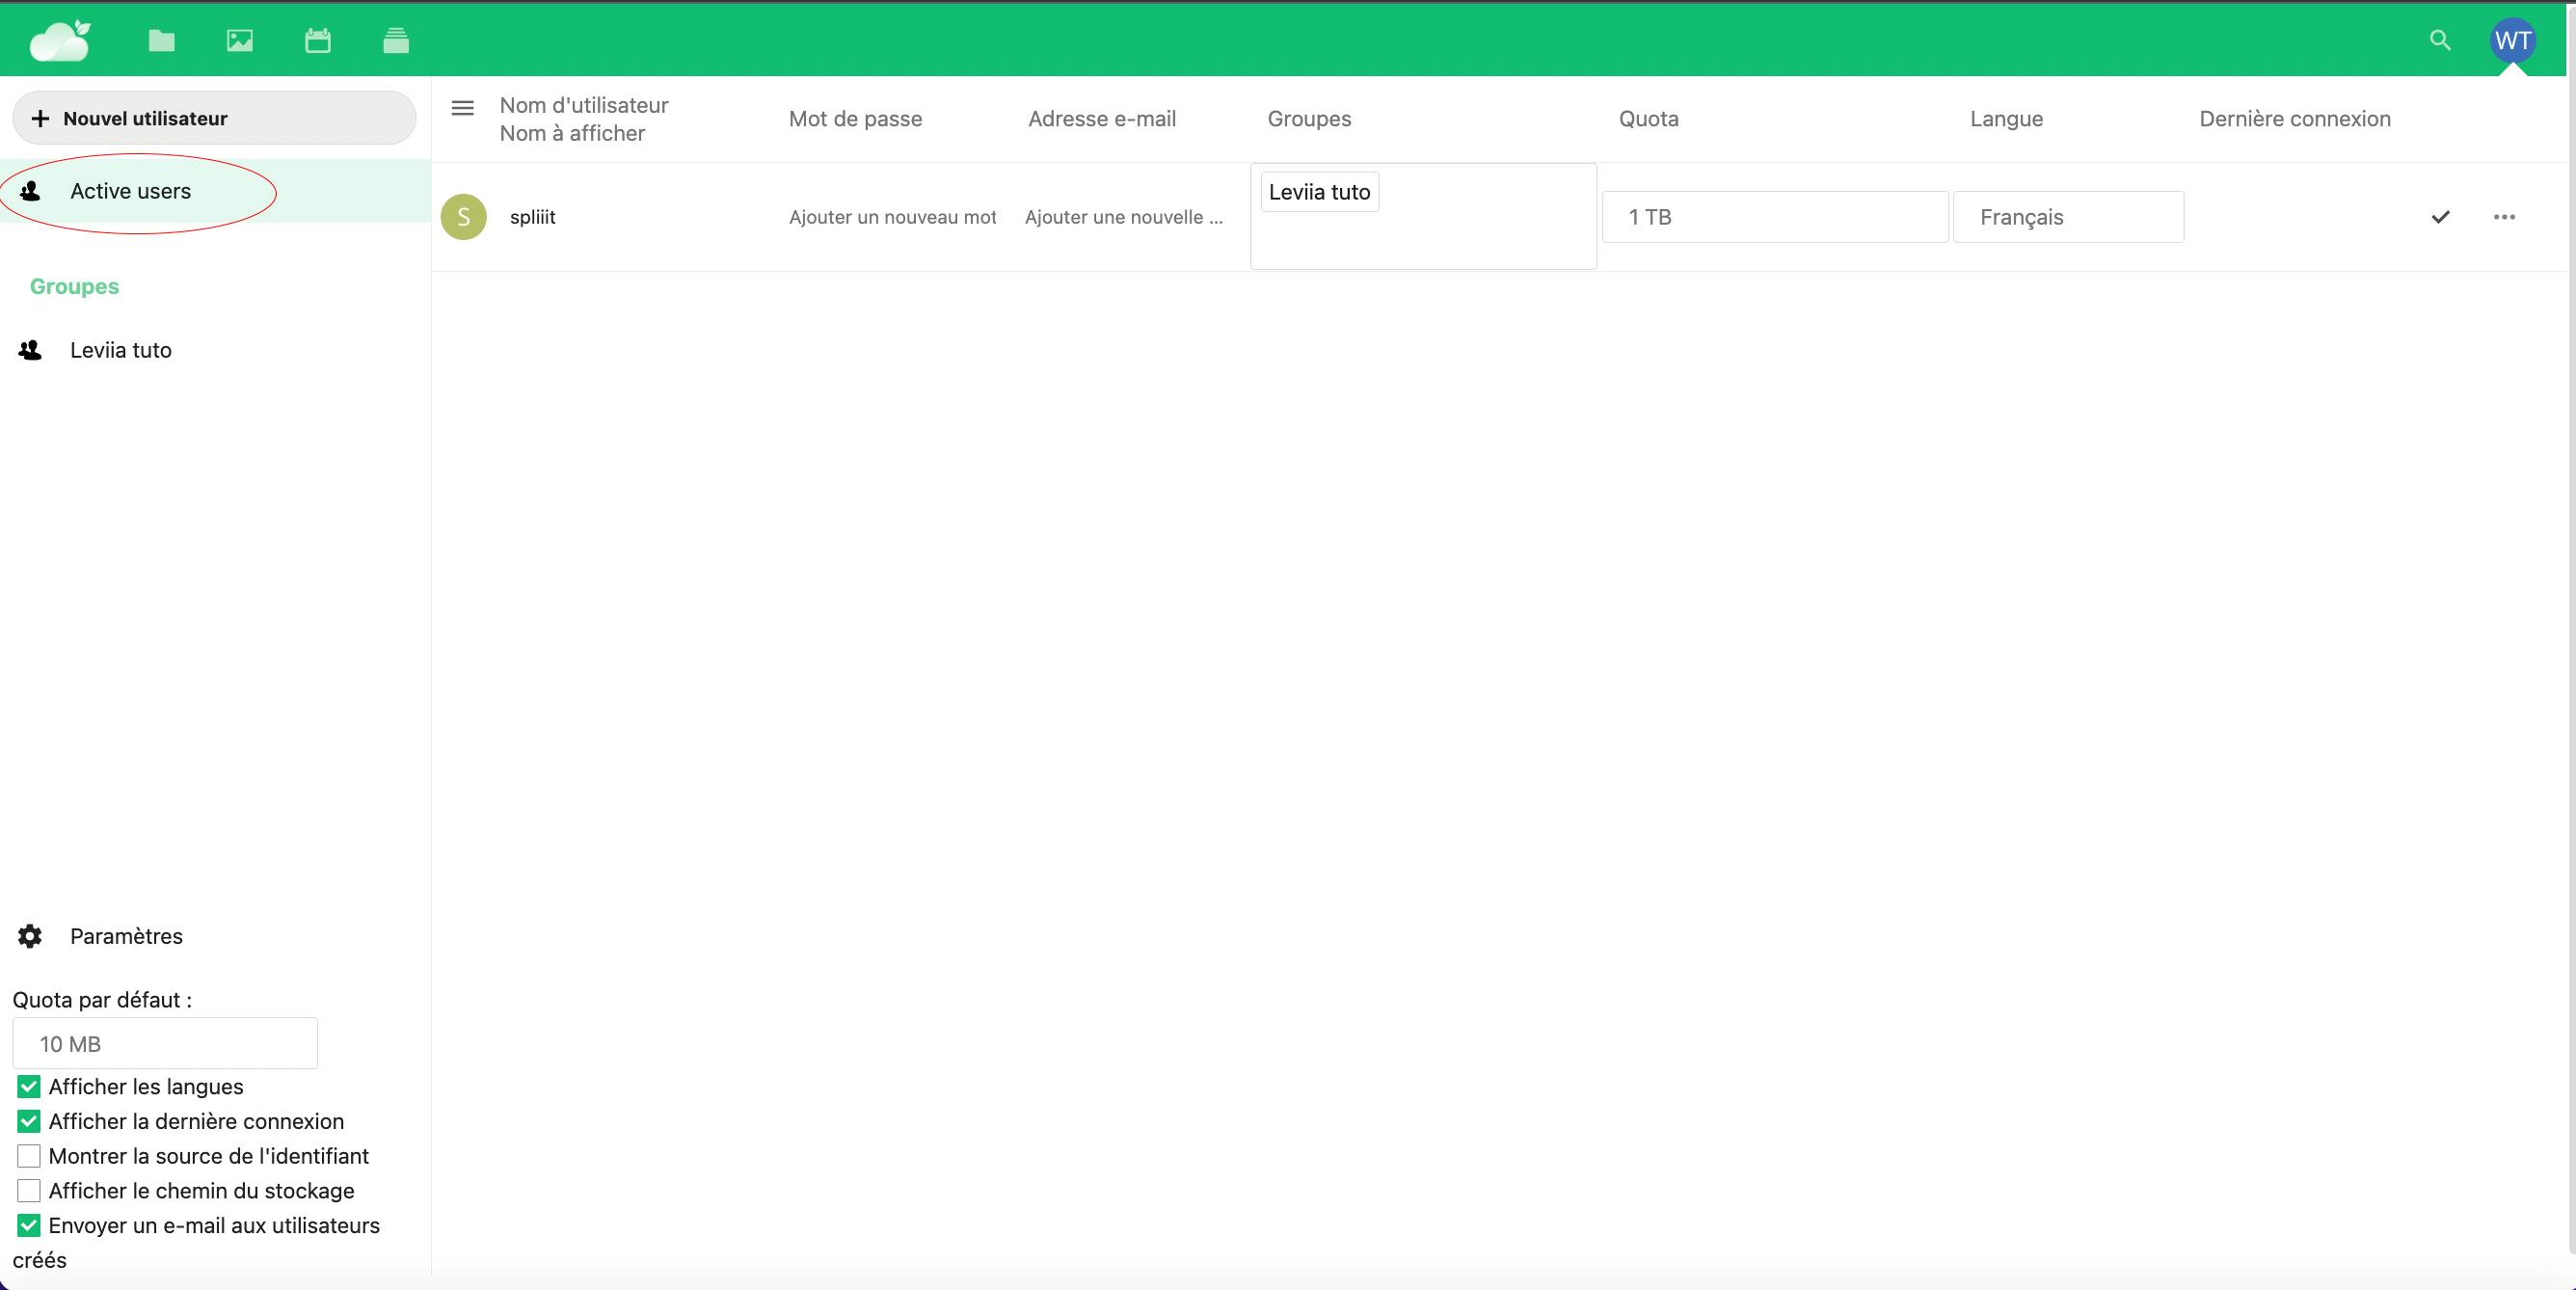2576x1290 pixels.
Task: Click the user avatar WT icon
Action: coord(2511,40)
